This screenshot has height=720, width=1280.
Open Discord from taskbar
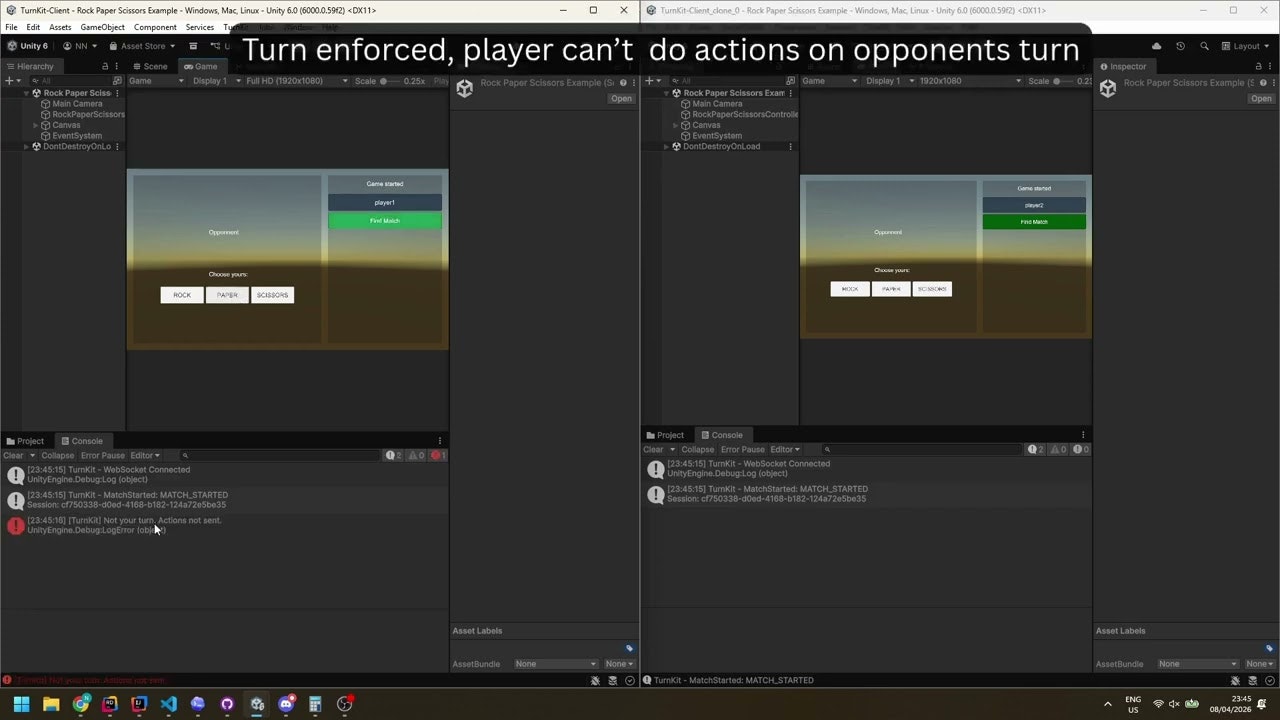286,704
